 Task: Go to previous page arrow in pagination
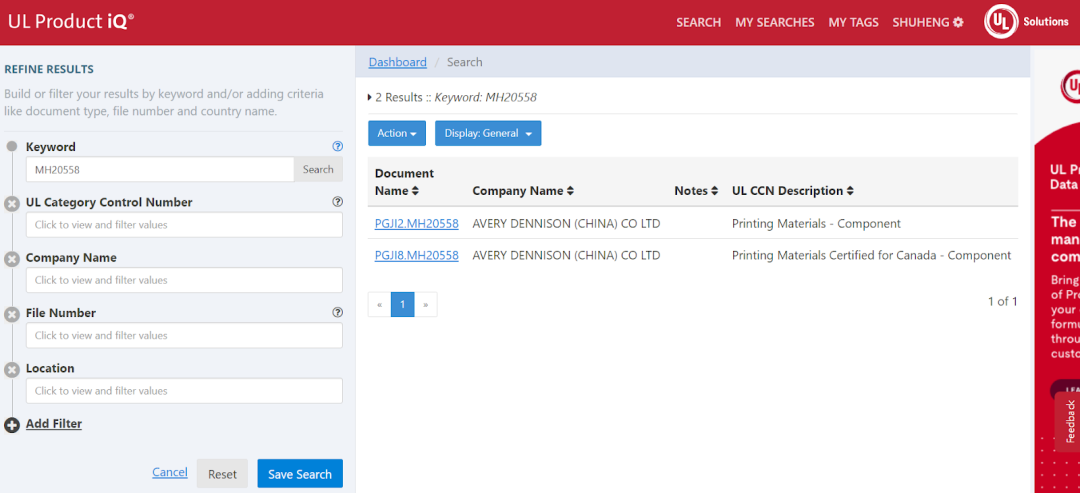pyautogui.click(x=380, y=304)
